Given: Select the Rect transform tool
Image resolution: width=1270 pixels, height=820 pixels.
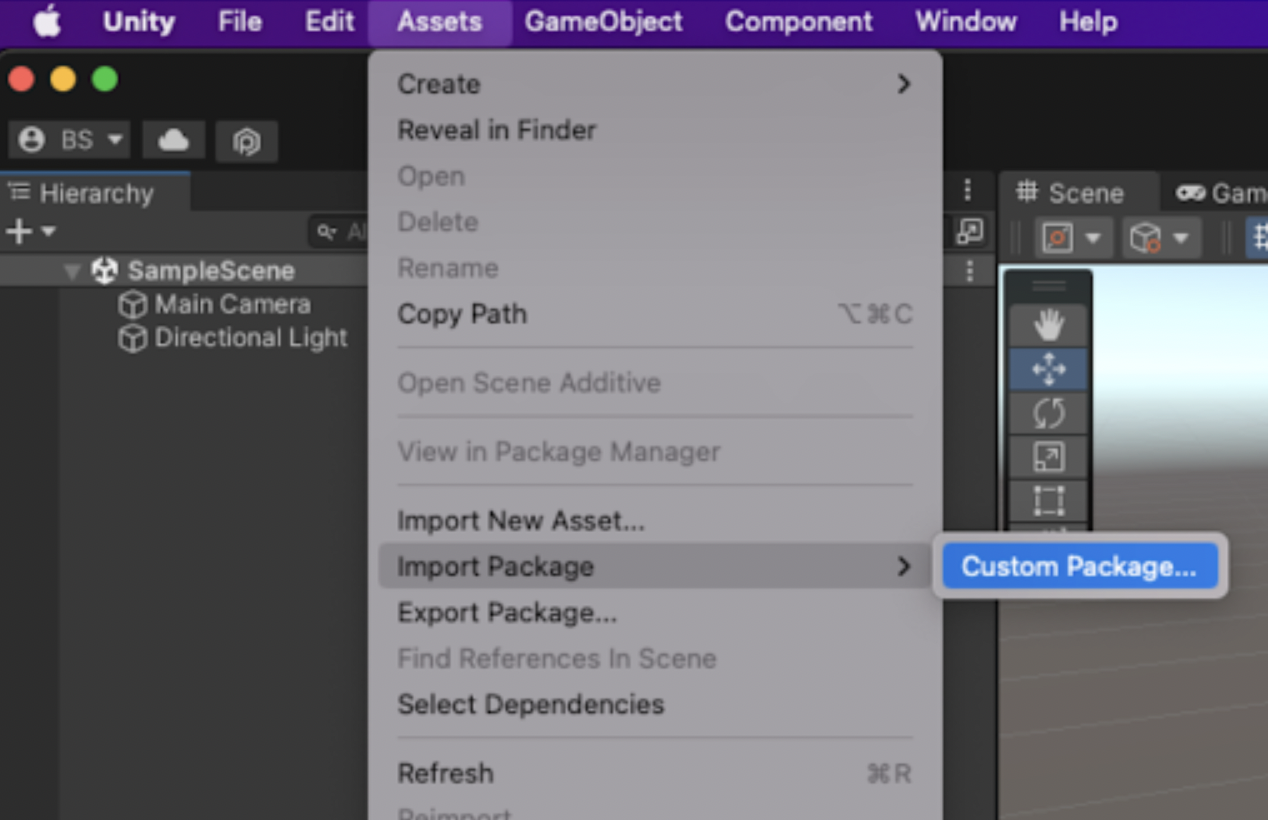Looking at the screenshot, I should 1048,500.
